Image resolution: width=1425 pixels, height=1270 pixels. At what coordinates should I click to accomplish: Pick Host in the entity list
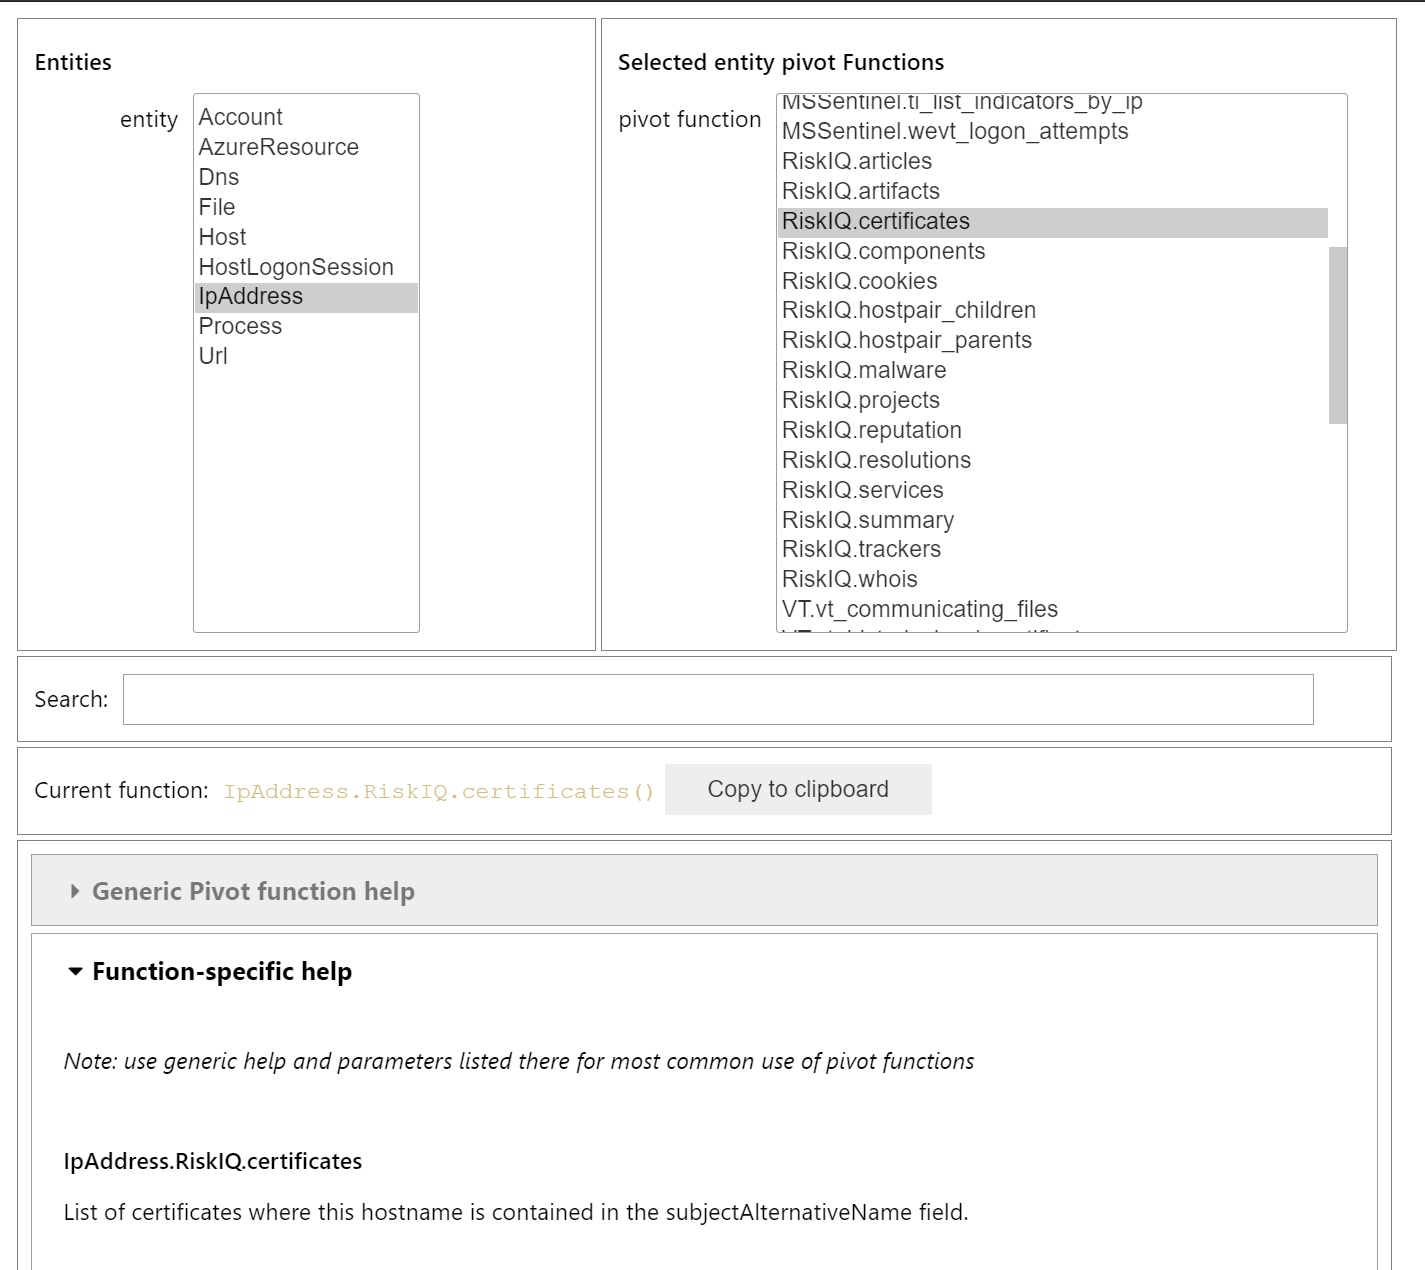306,238
